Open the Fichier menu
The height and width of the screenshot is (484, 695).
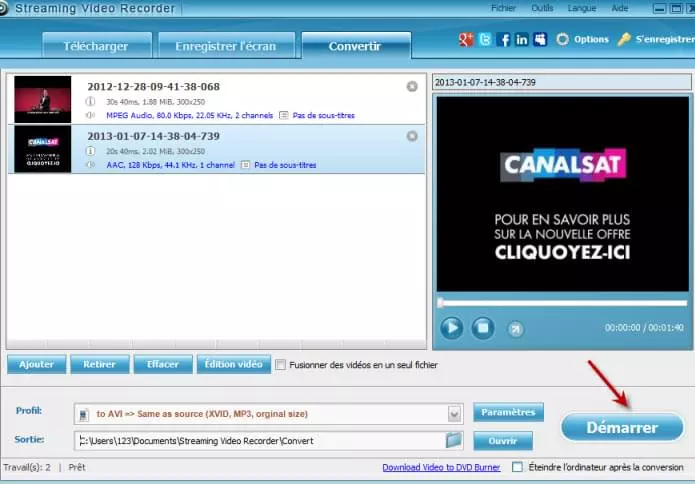tap(504, 8)
